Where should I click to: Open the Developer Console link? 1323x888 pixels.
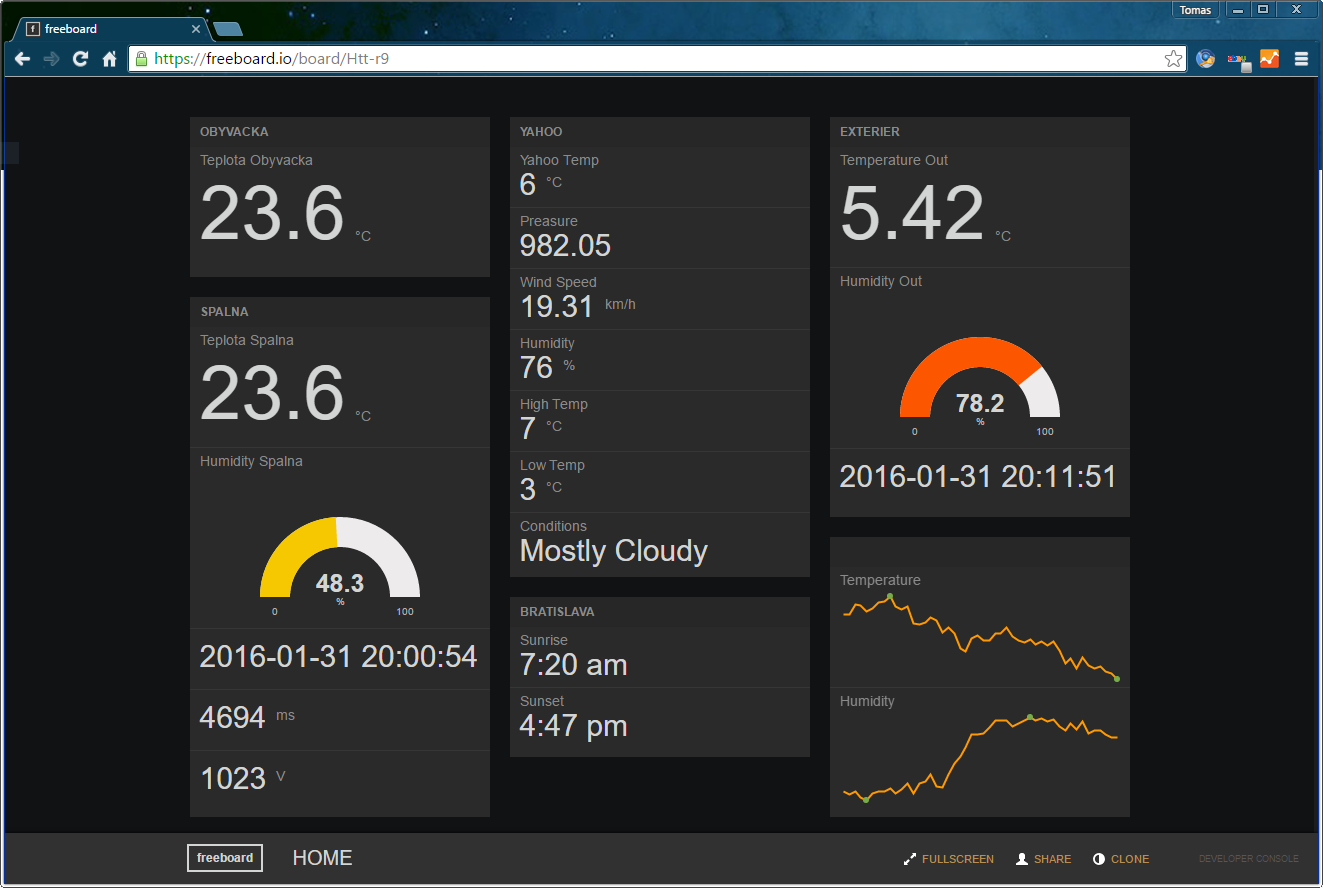[1248, 859]
